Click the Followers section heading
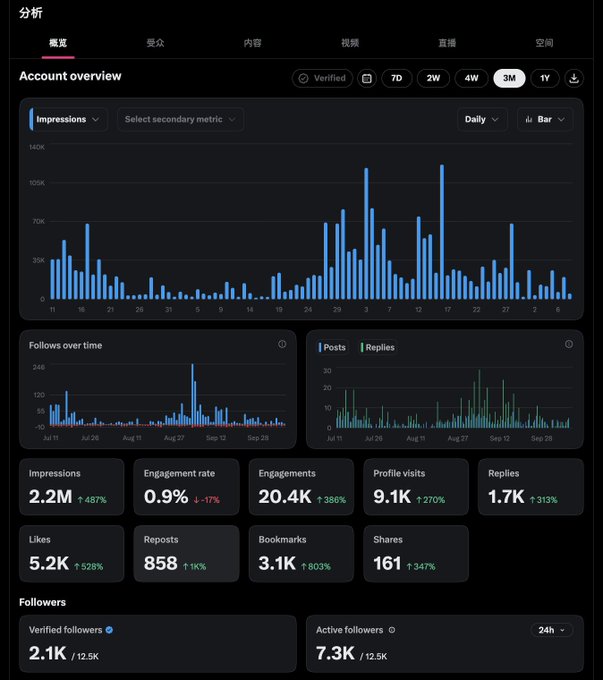This screenshot has width=603, height=680. click(43, 602)
